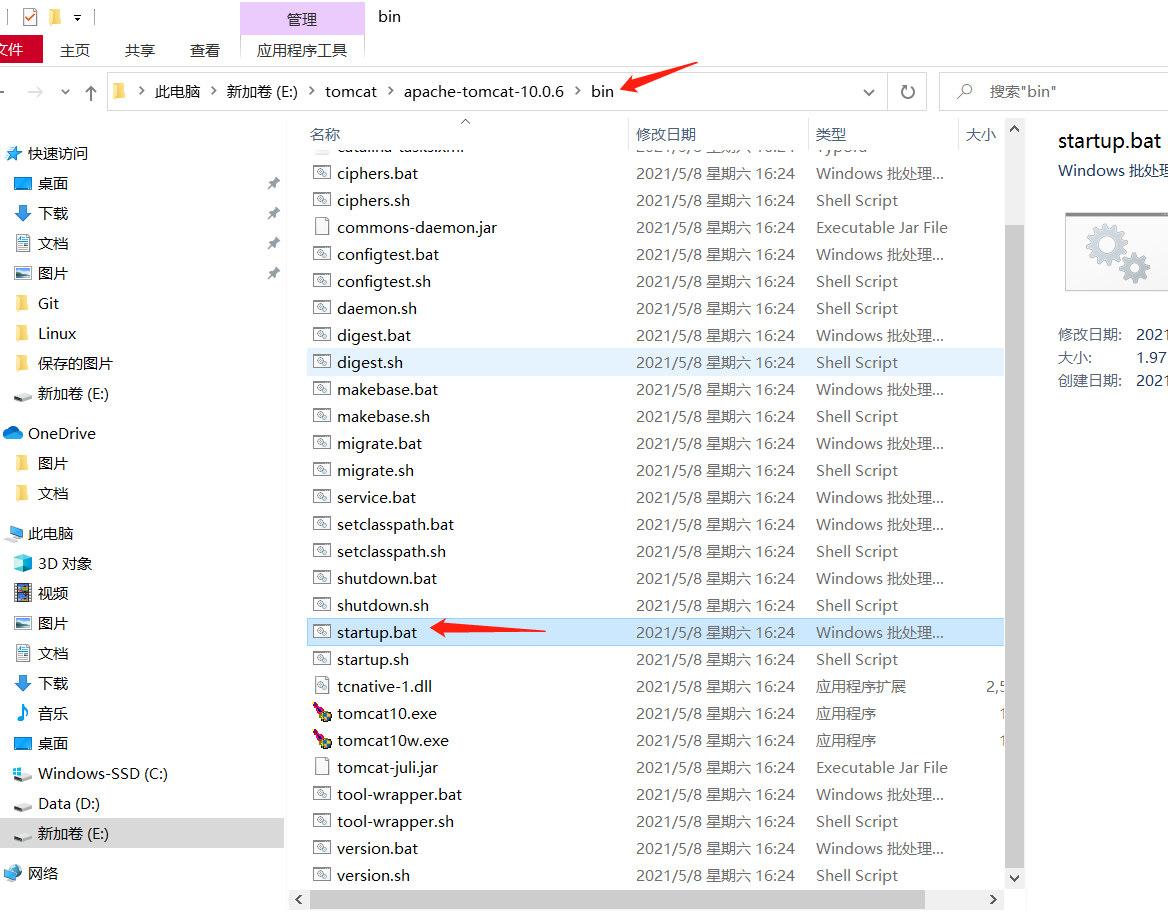Select the digest.sh file icon
This screenshot has height=913, width=1168.
point(322,362)
